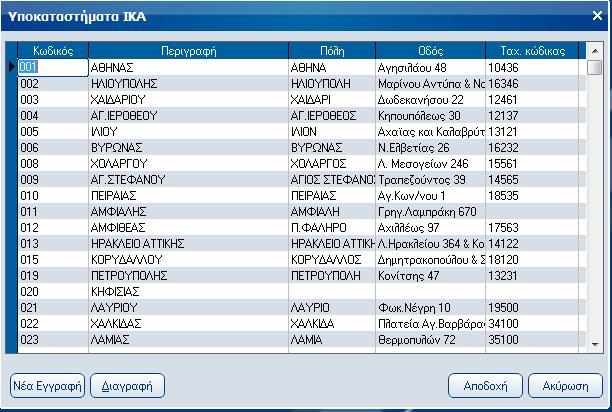This screenshot has height=412, width=612.
Task: Click postal code cell 34100
Action: [x=532, y=323]
